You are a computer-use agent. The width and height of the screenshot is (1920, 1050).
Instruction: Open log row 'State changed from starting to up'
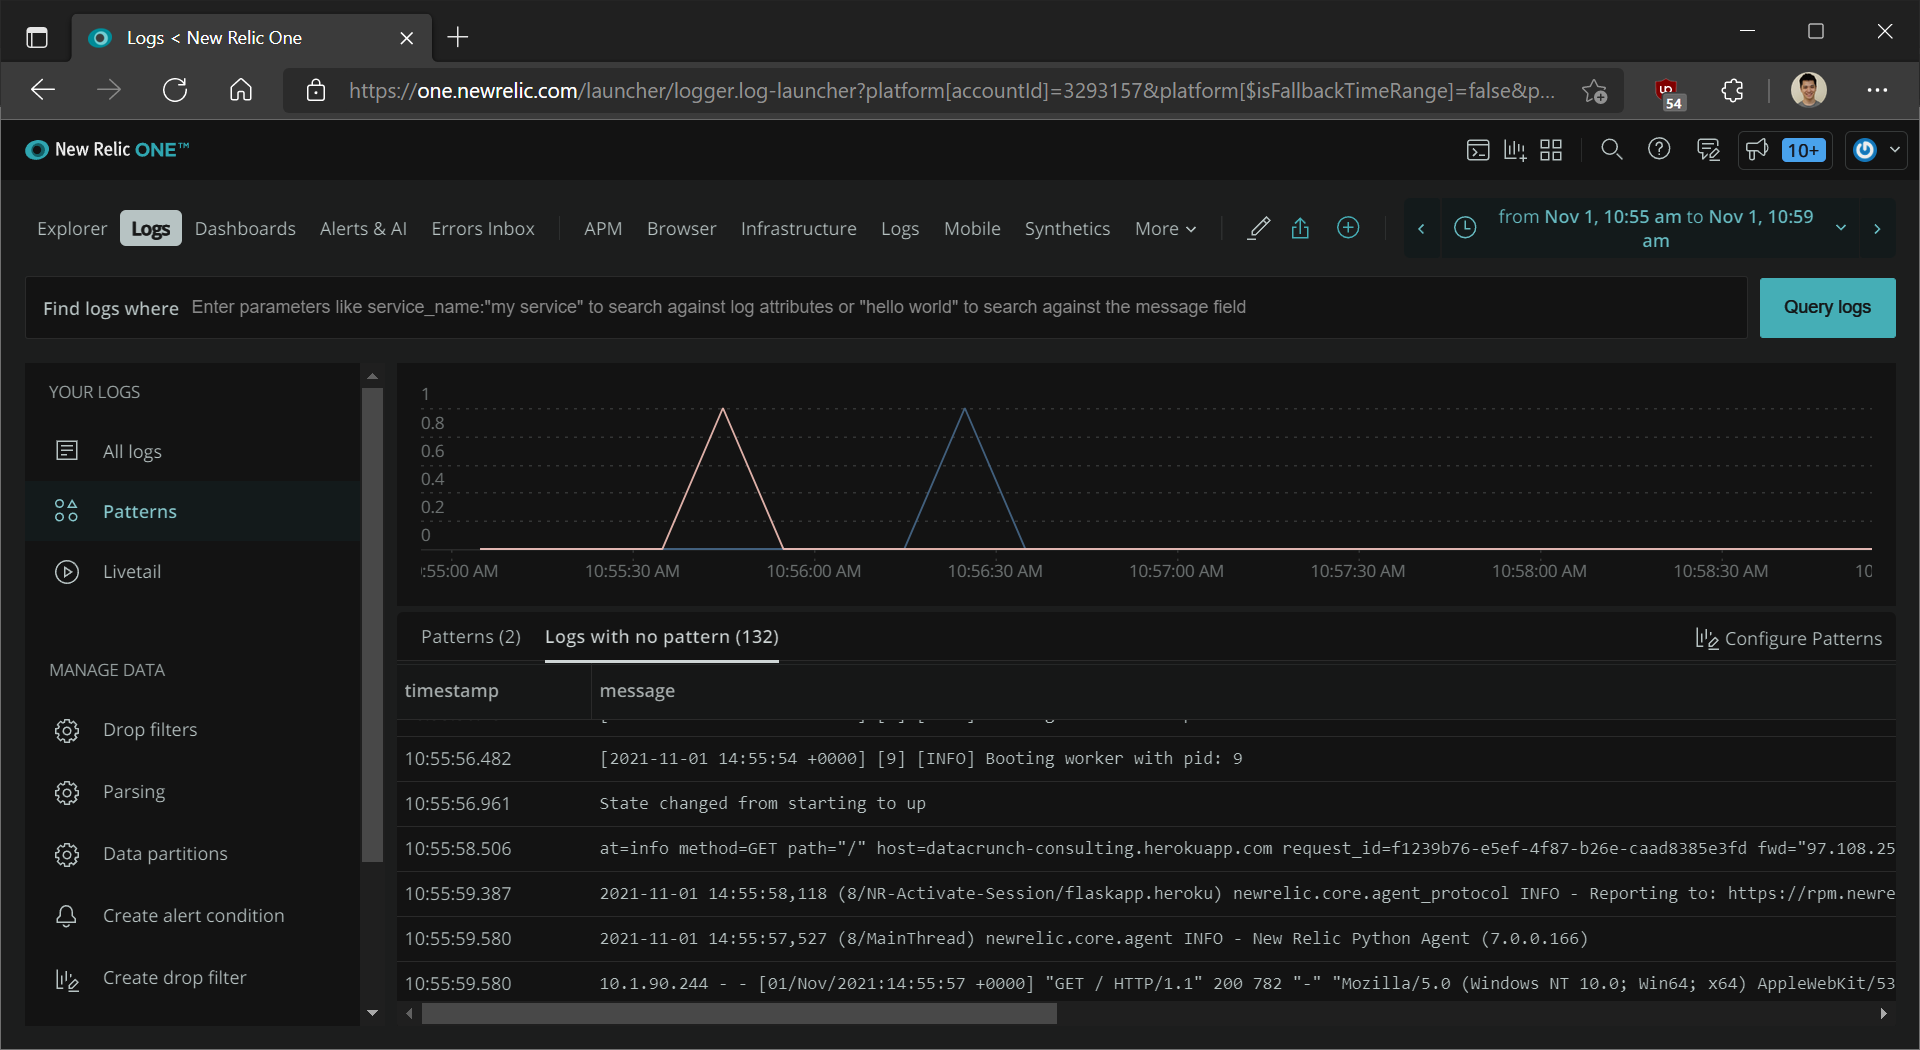1146,804
